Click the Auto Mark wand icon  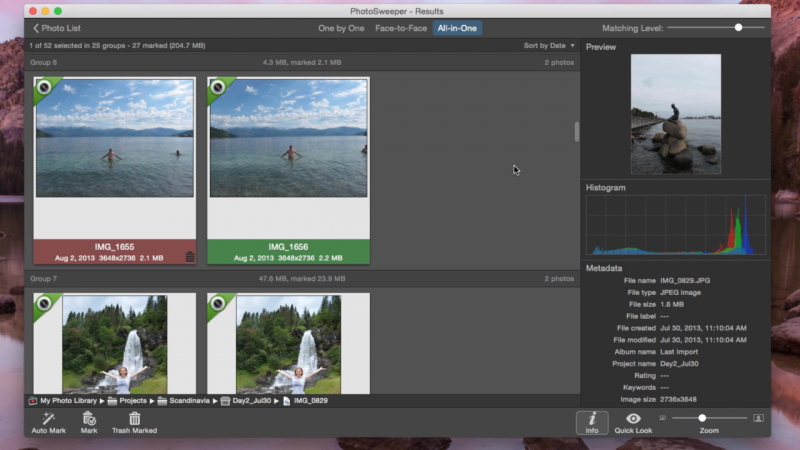point(48,418)
